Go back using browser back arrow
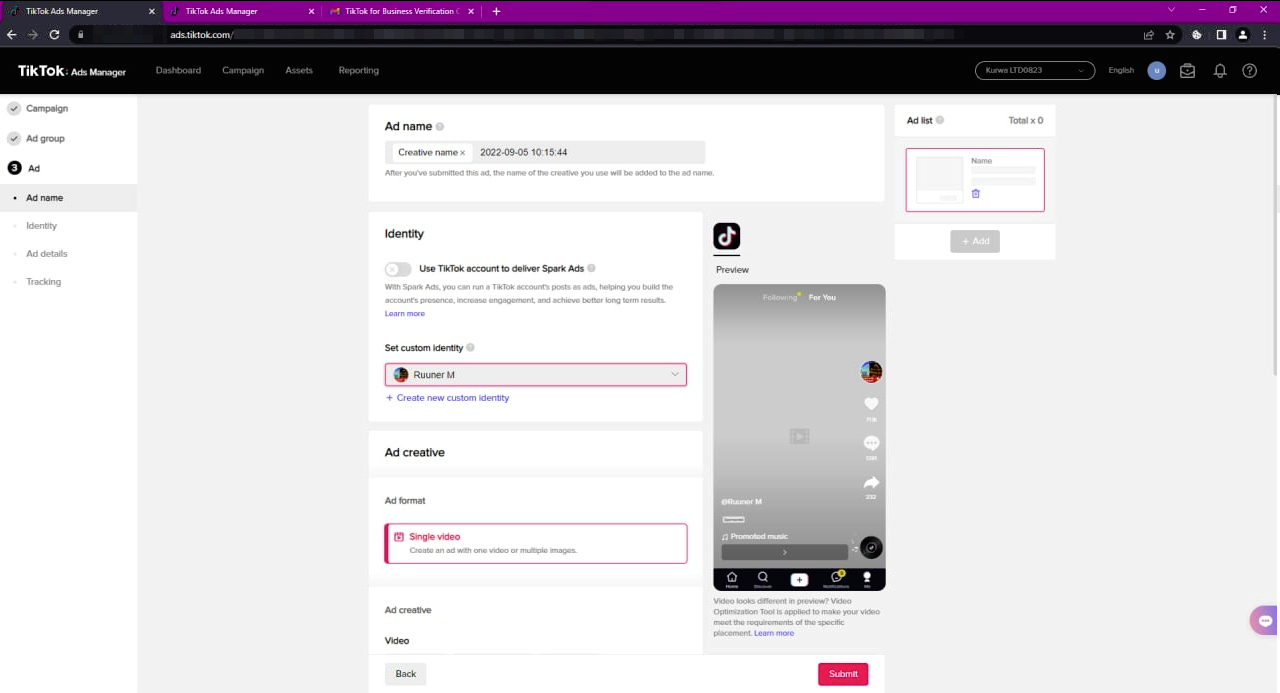The image size is (1280, 693). point(11,34)
